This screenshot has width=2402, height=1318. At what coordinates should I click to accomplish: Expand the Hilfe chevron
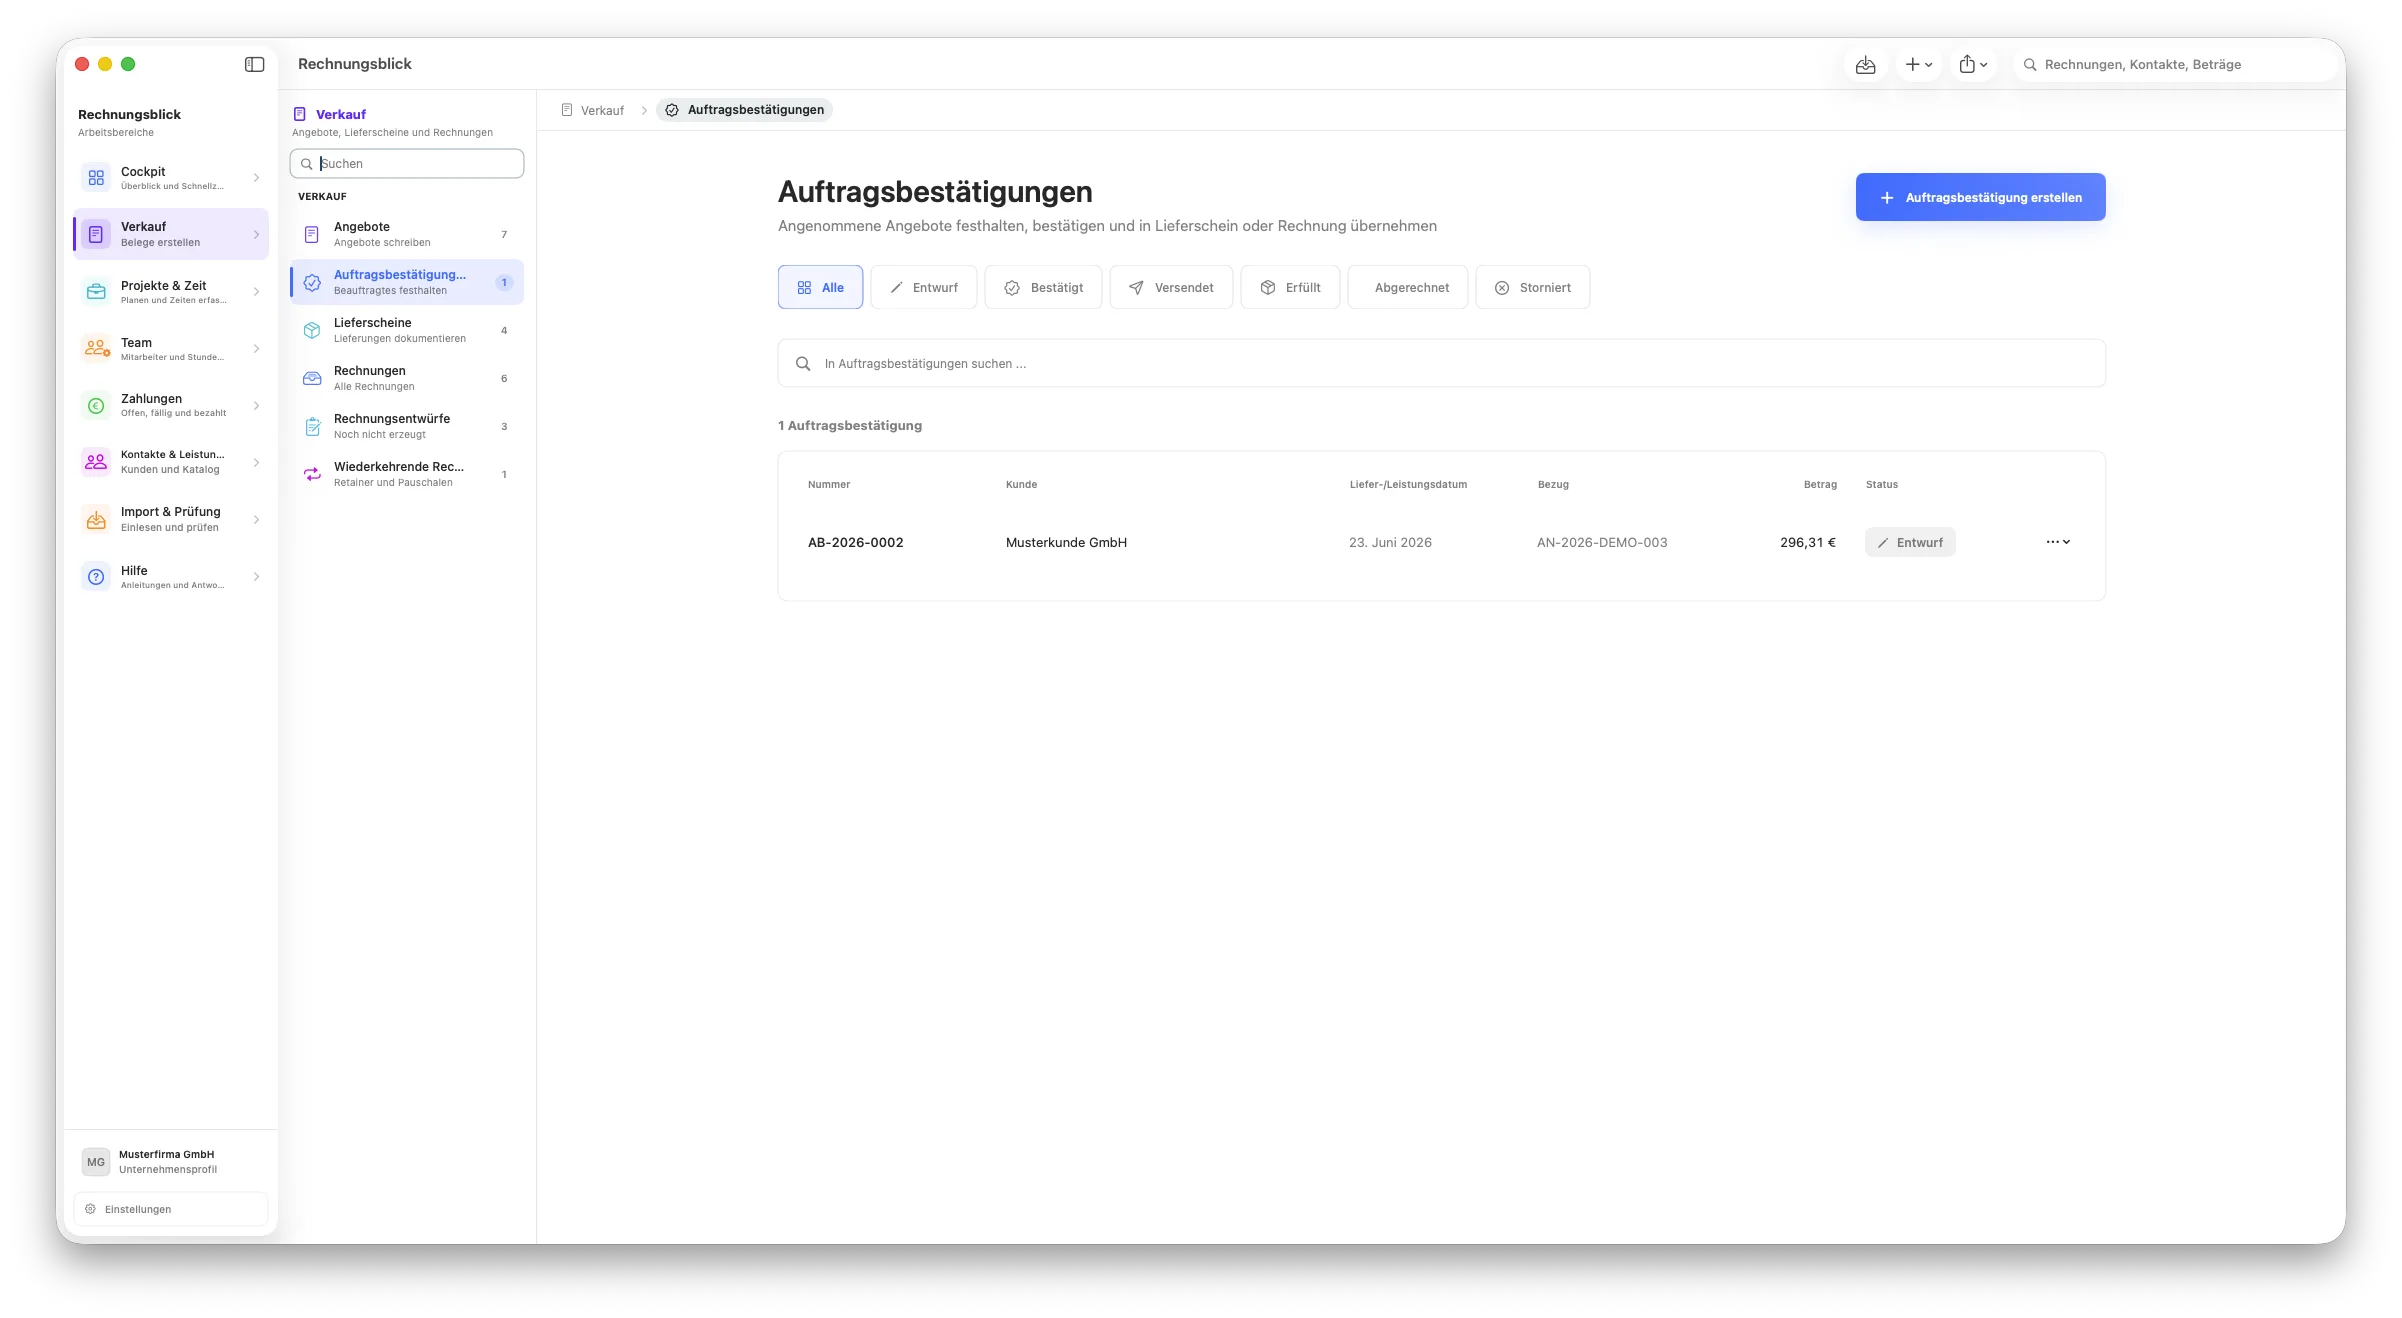(257, 577)
